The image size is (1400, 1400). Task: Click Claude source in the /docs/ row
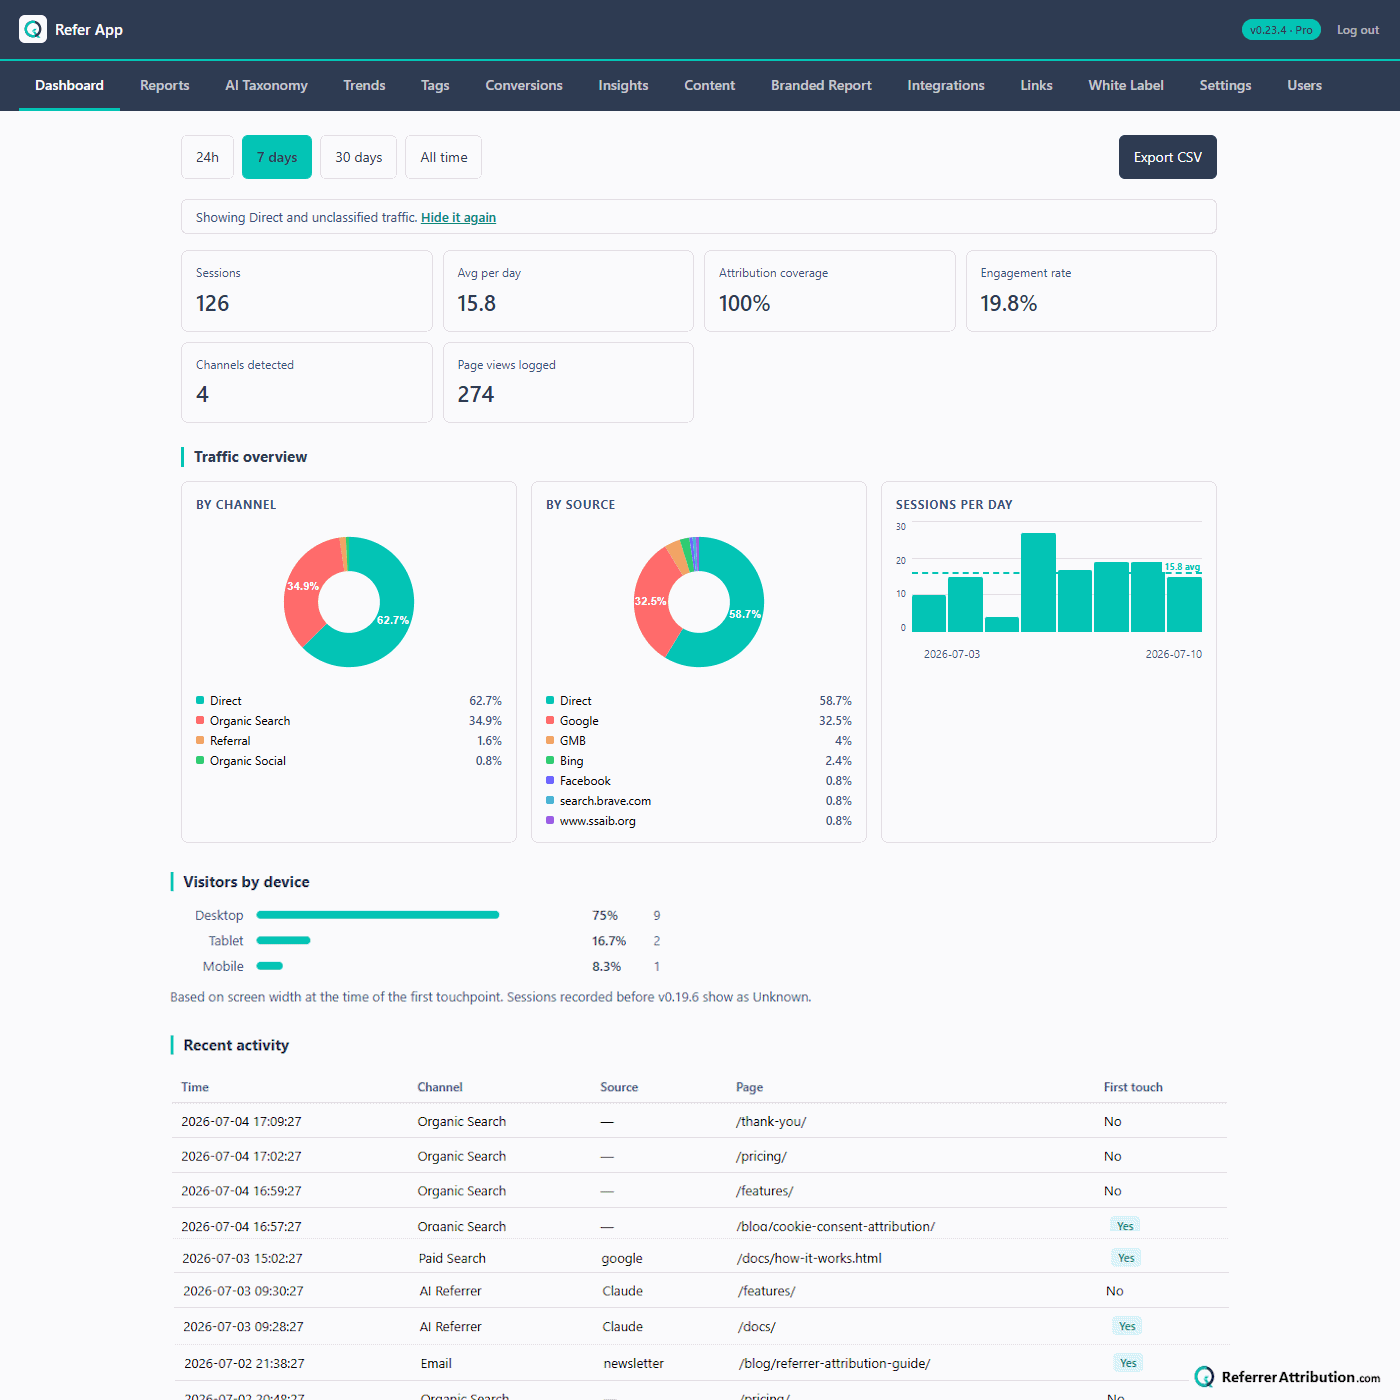coord(622,1326)
